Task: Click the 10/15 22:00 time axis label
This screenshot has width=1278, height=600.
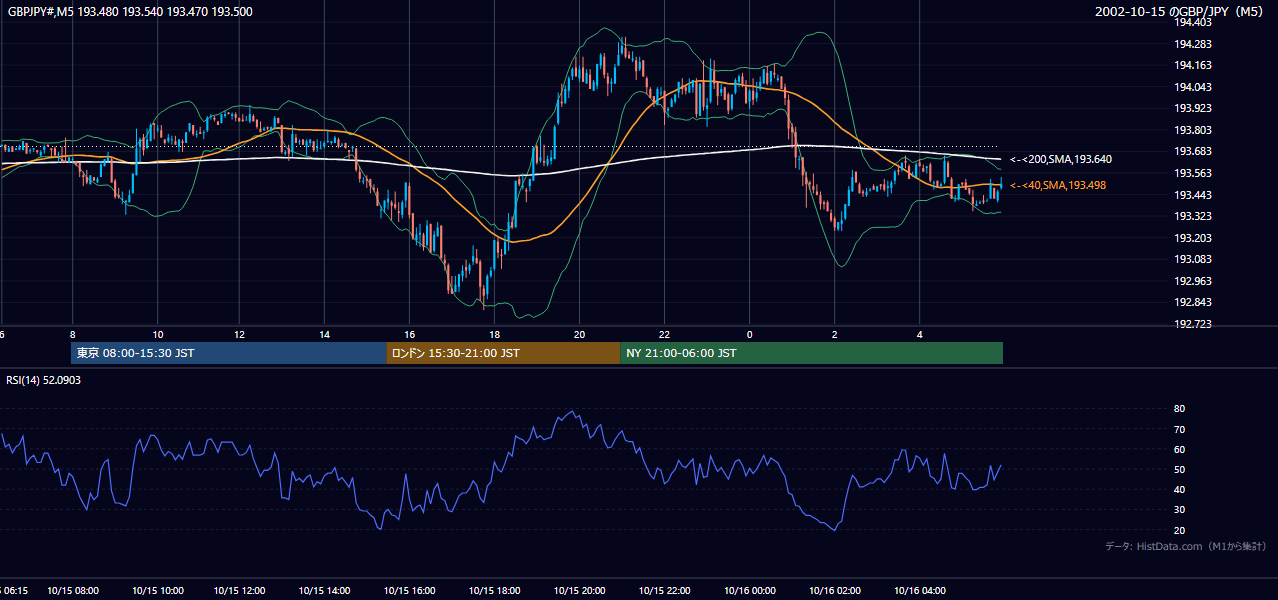Action: (664, 591)
